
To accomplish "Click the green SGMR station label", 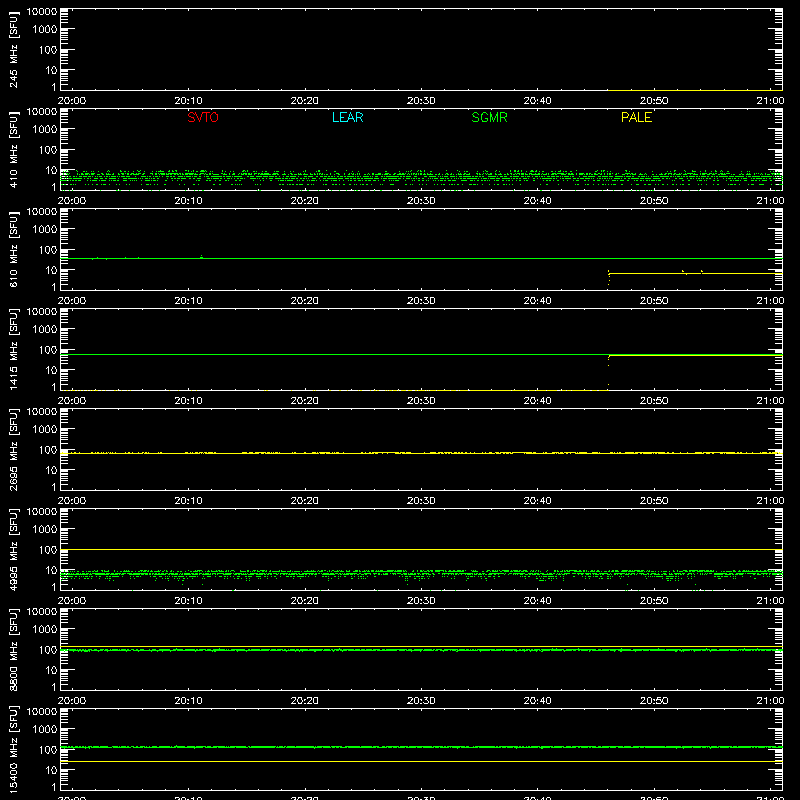I will pyautogui.click(x=489, y=117).
